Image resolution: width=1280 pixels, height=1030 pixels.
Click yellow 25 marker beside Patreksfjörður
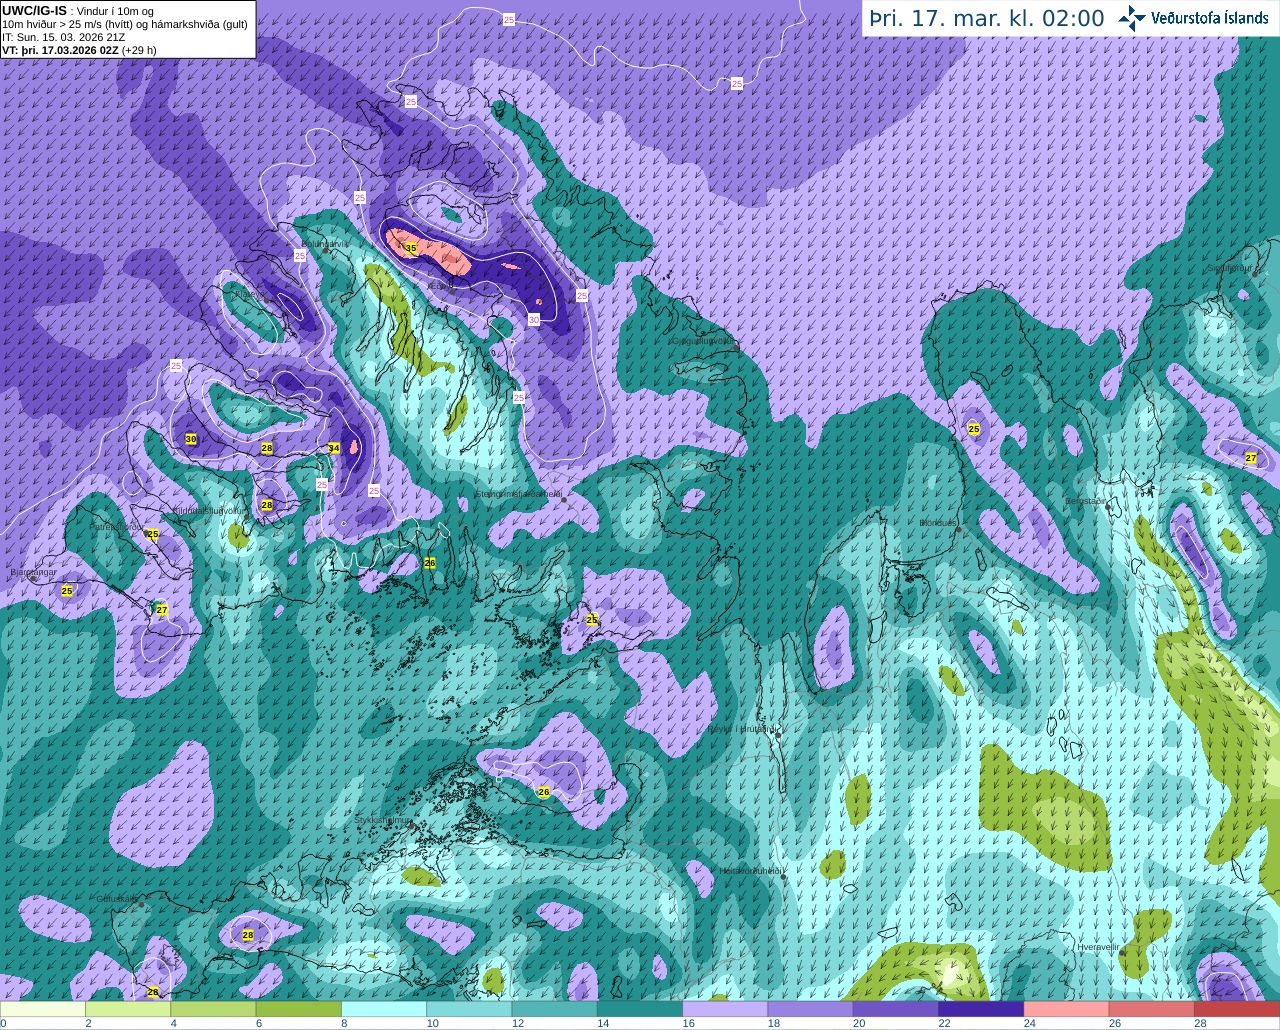tap(153, 534)
